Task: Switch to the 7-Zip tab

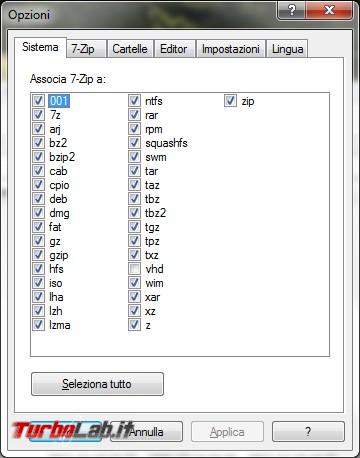Action: (86, 49)
